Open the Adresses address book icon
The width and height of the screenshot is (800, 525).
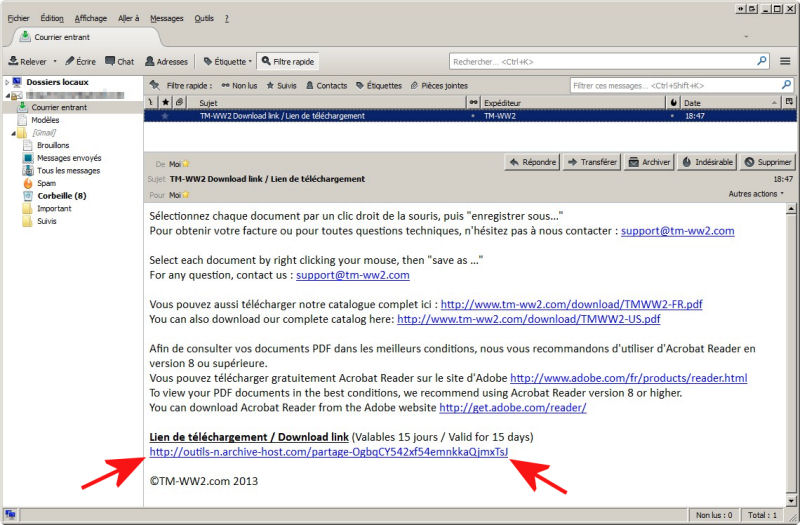(151, 61)
